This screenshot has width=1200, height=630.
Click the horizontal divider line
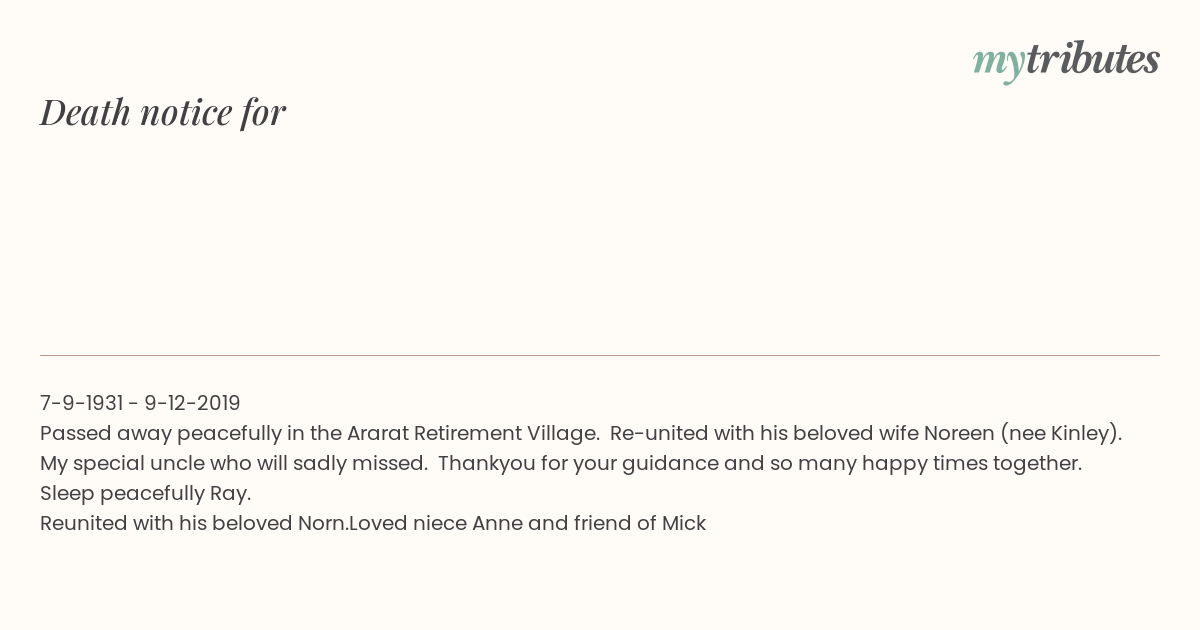click(600, 355)
